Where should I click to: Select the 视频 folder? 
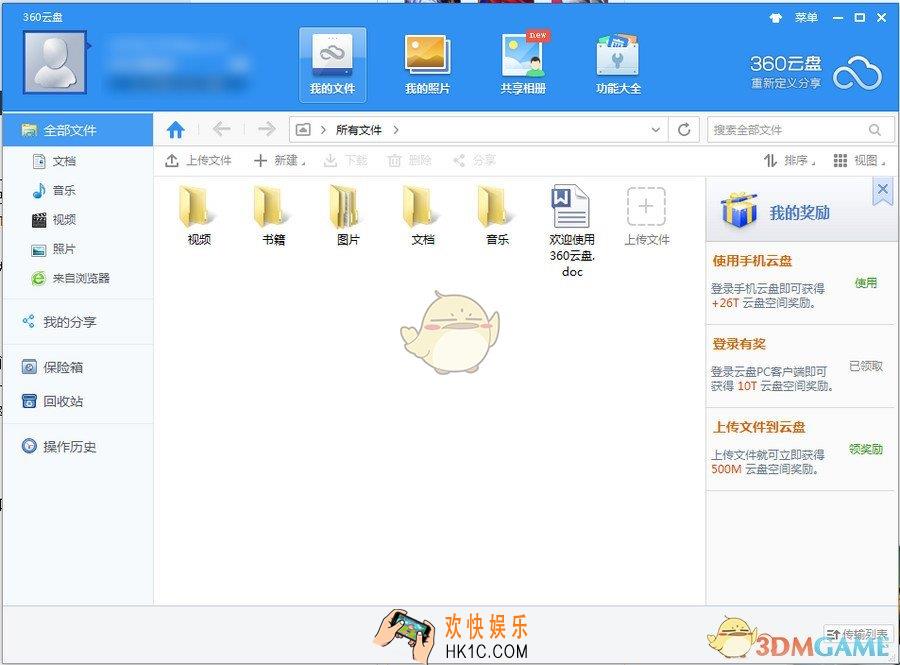(x=199, y=216)
